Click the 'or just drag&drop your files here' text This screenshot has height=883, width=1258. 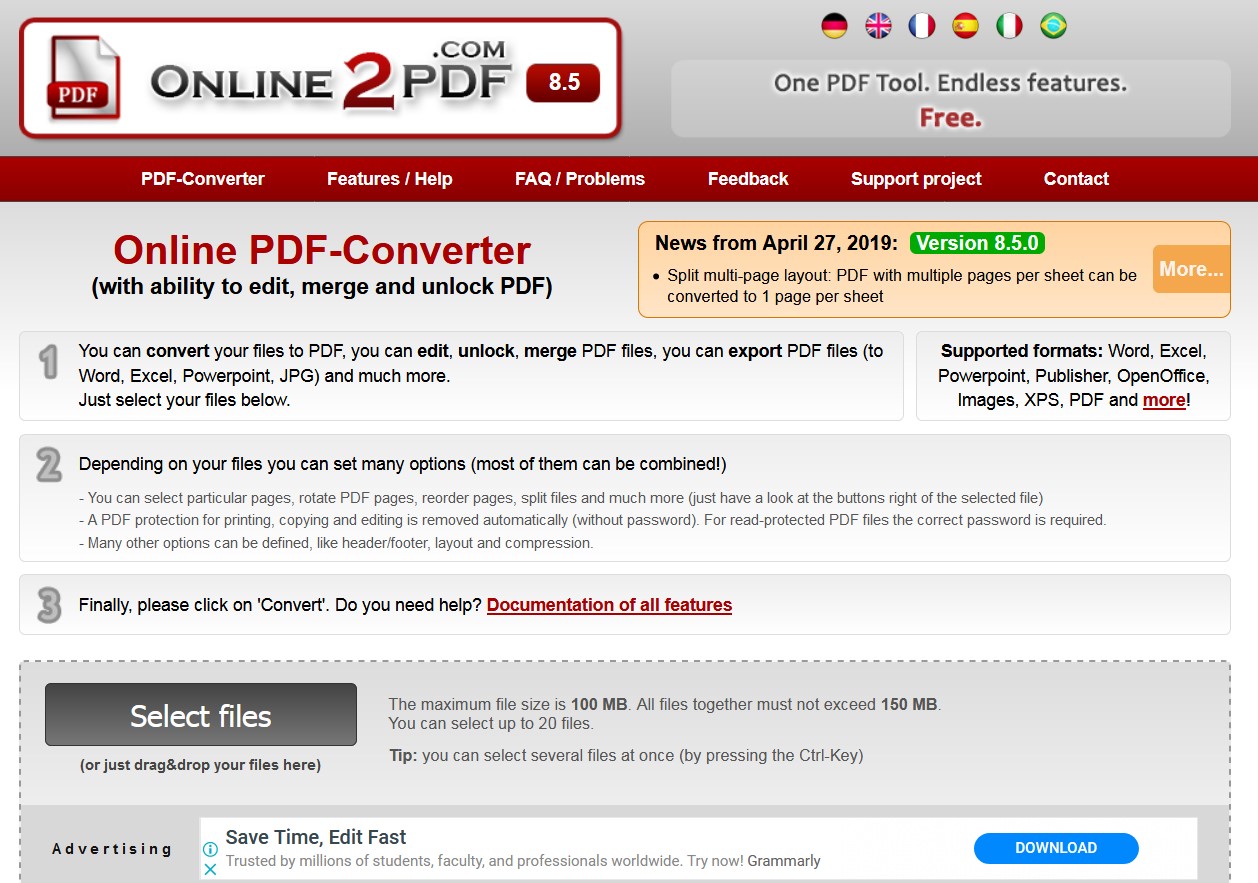click(x=201, y=765)
